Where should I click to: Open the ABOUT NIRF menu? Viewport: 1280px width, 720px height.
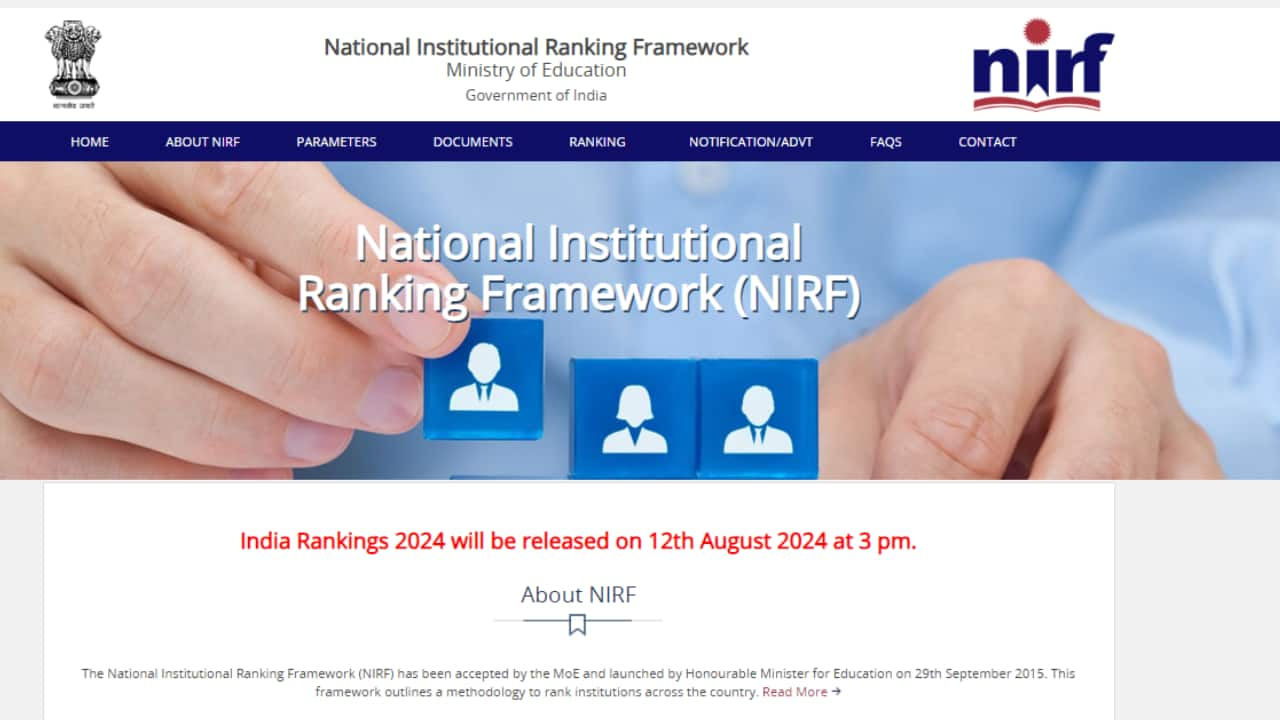(x=203, y=142)
